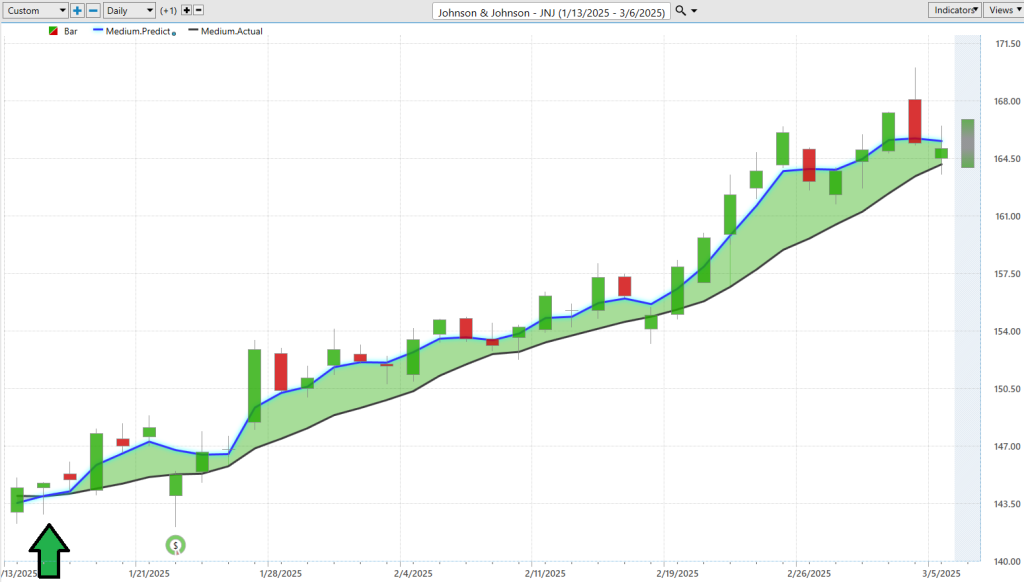This screenshot has width=1024, height=582.
Task: Click the 157.50 price axis label
Action: coord(1008,274)
